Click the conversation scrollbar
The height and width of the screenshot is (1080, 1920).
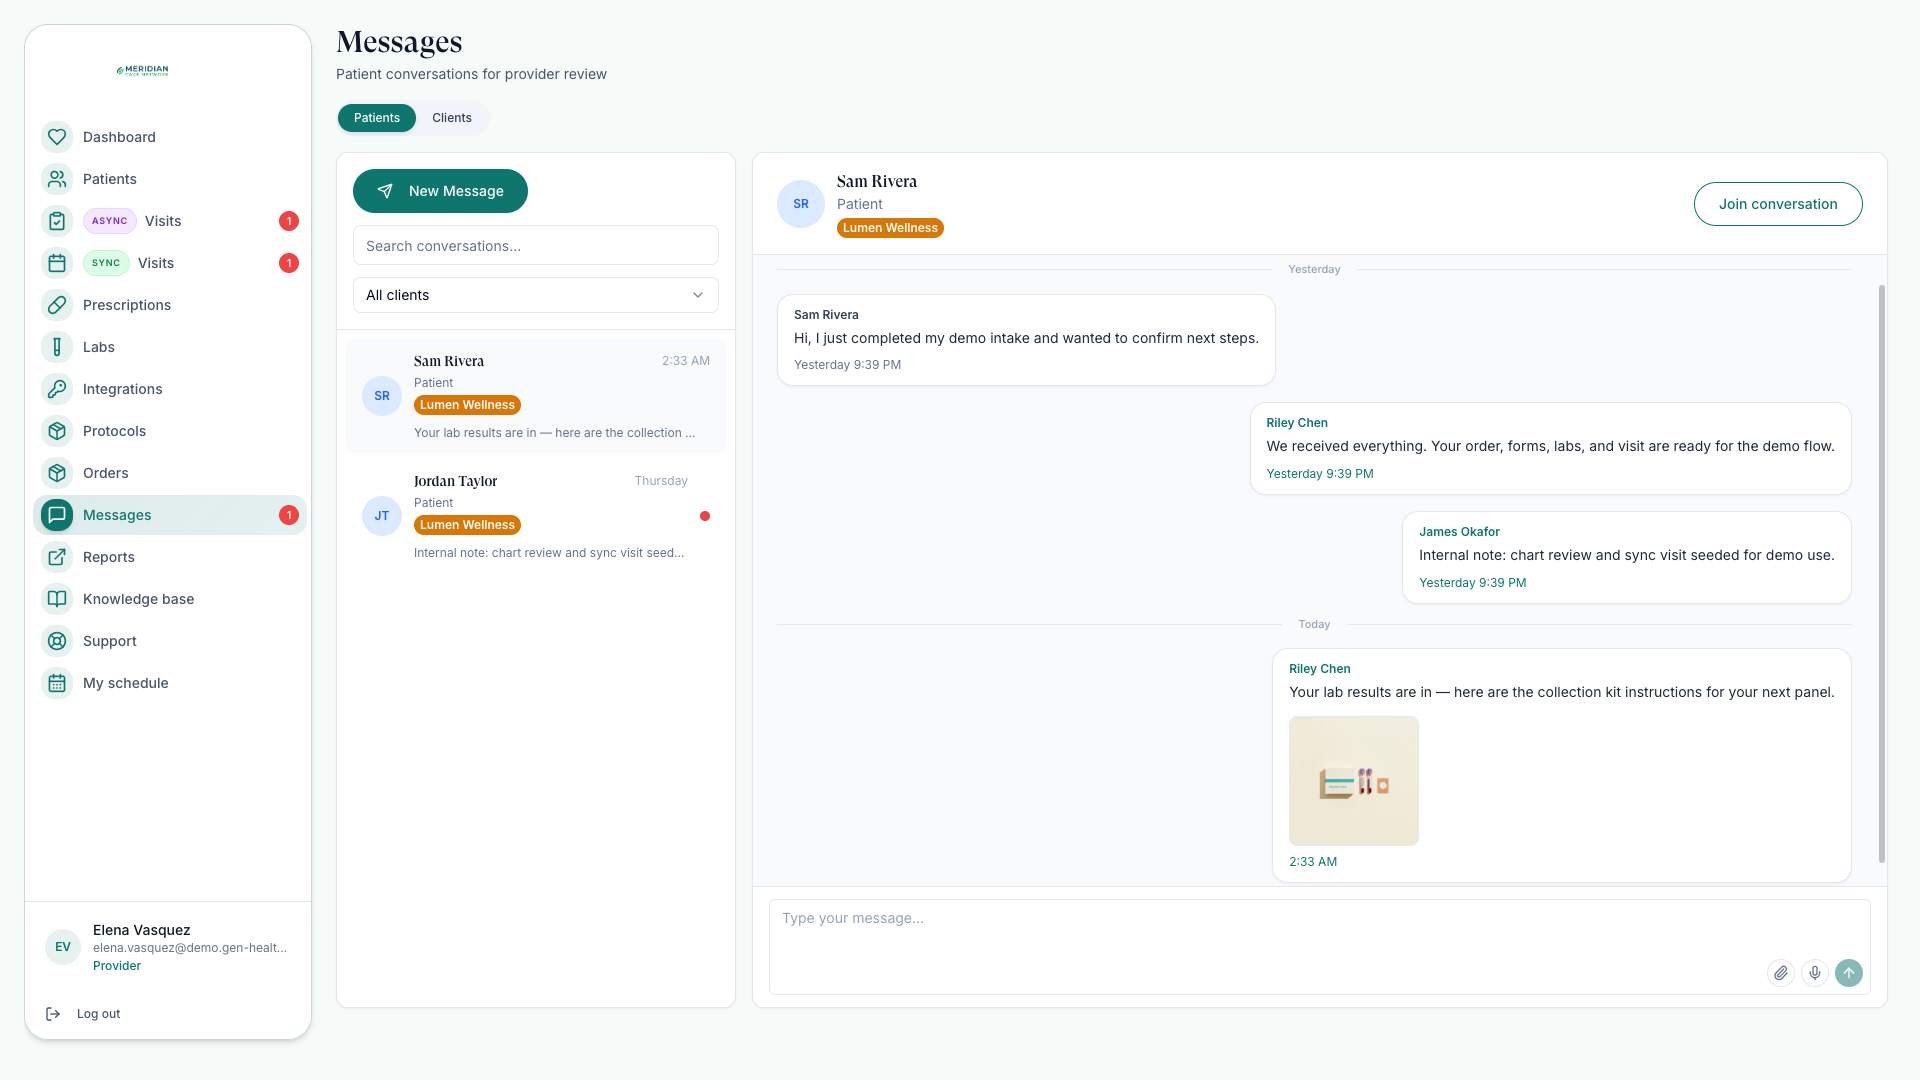click(1882, 574)
